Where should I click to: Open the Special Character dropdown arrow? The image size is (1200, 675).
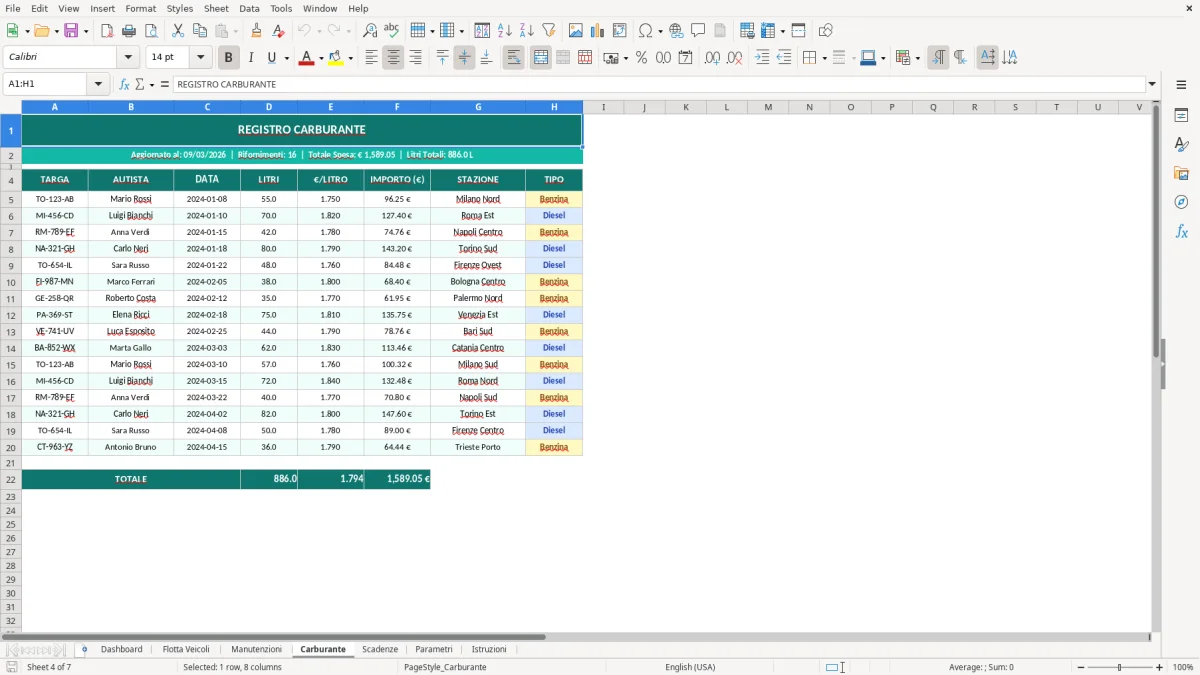661,31
